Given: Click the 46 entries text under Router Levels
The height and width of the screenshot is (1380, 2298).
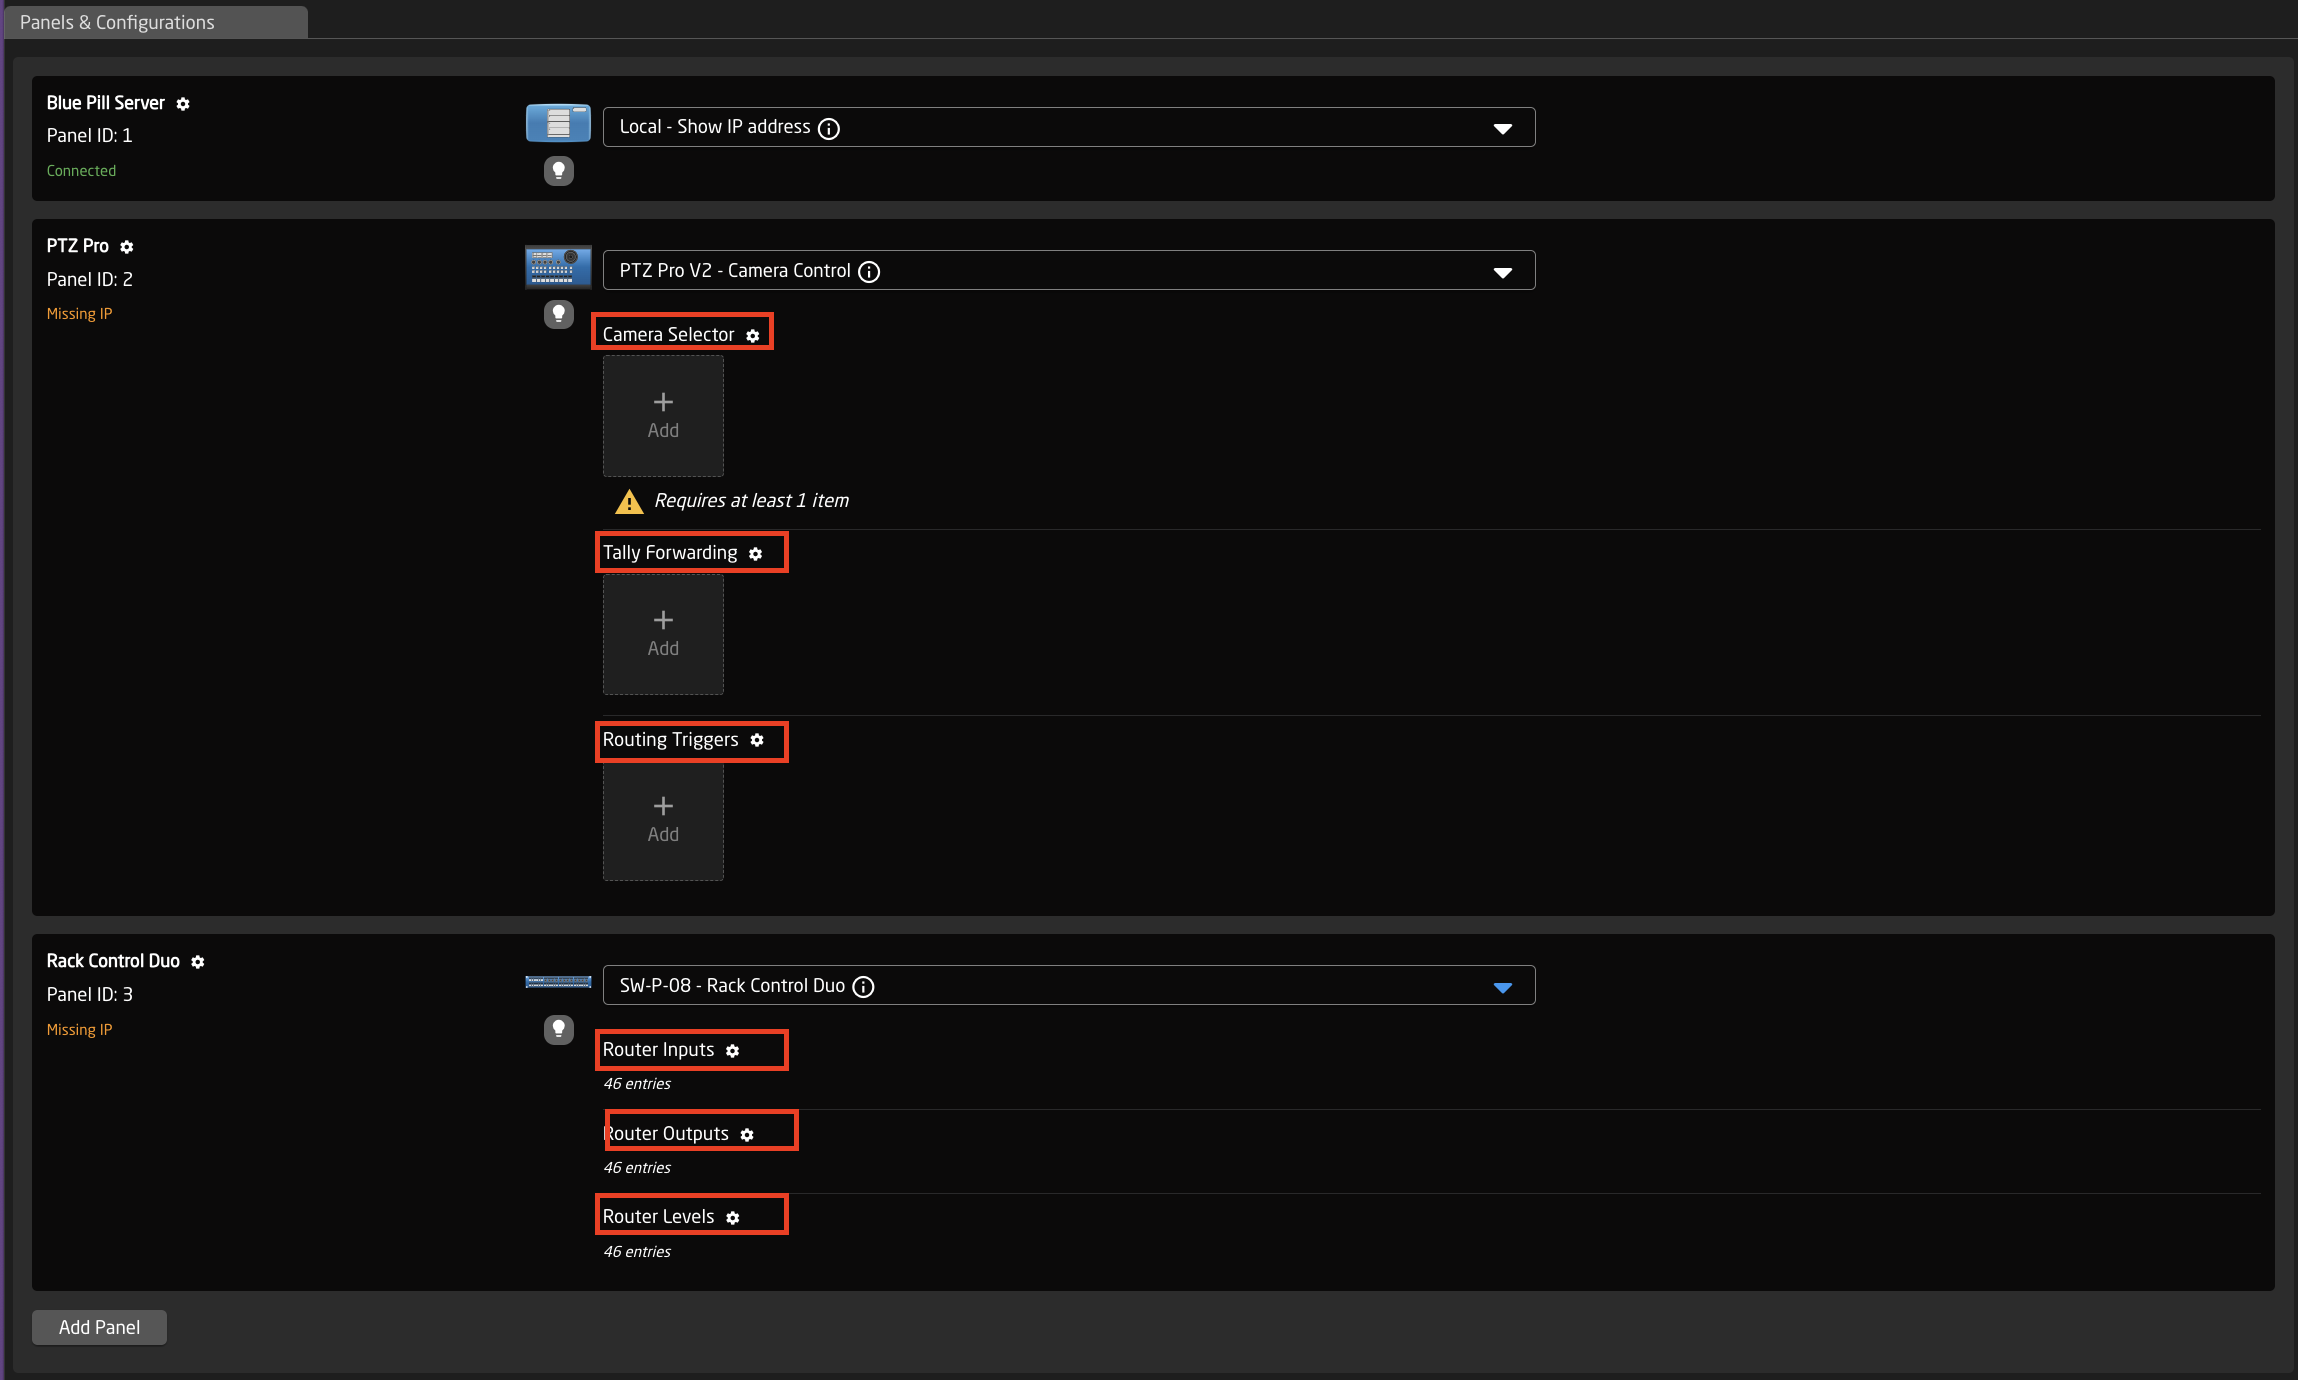Looking at the screenshot, I should point(637,1252).
